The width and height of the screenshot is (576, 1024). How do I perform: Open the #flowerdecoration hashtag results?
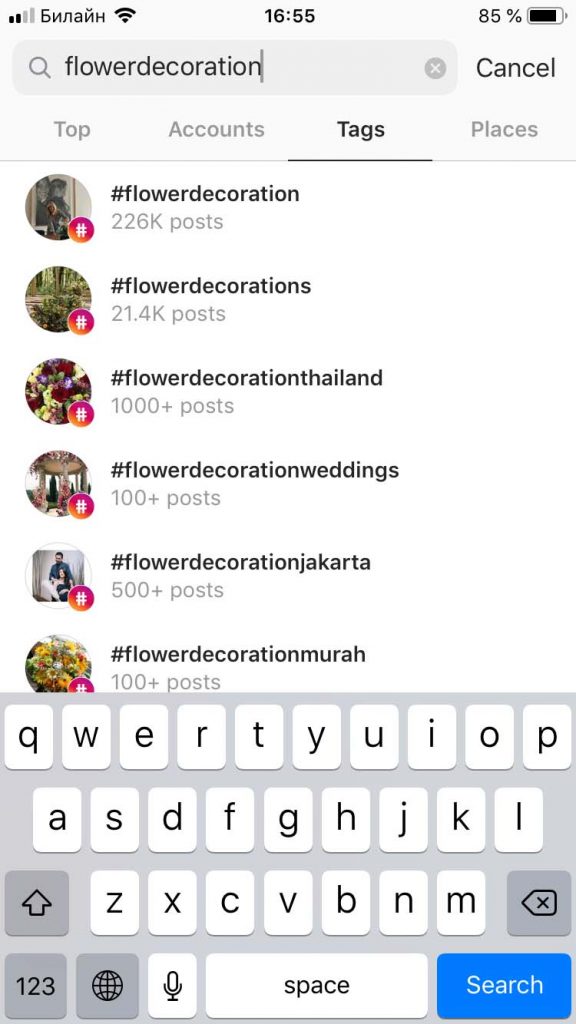point(206,194)
